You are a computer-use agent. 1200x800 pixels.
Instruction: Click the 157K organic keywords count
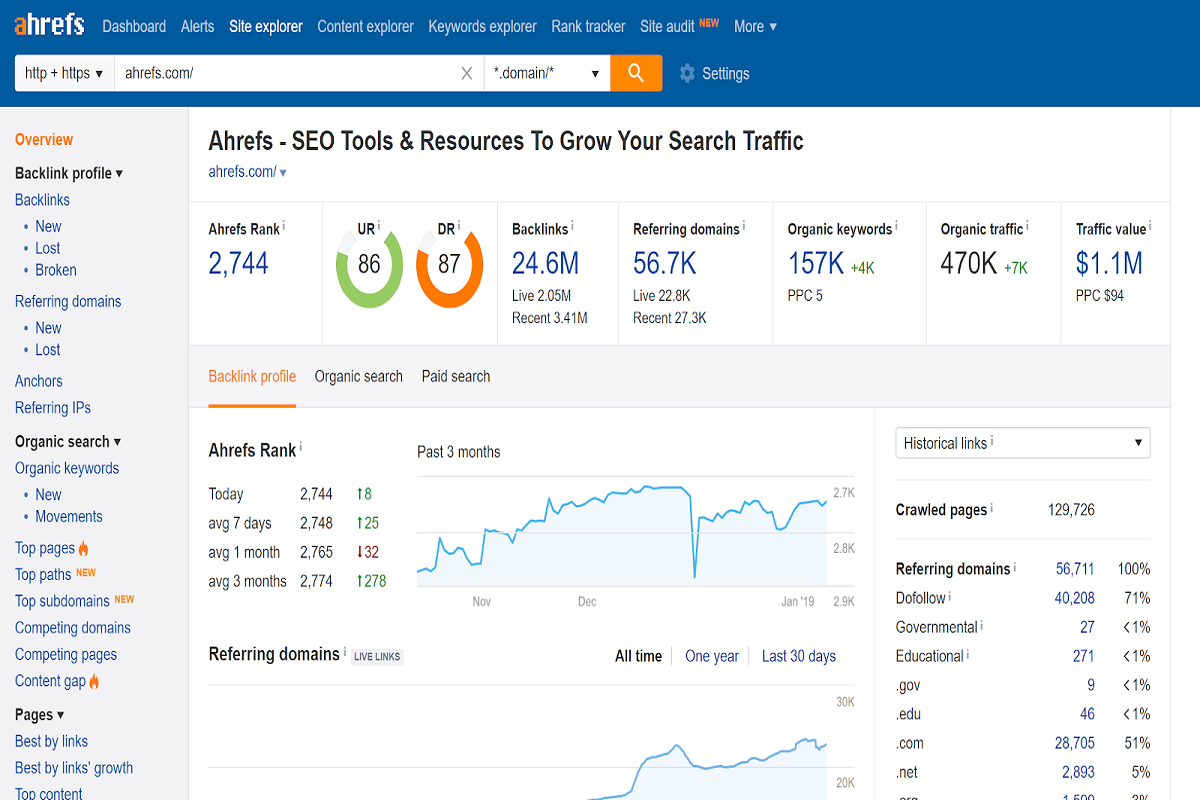pos(816,263)
